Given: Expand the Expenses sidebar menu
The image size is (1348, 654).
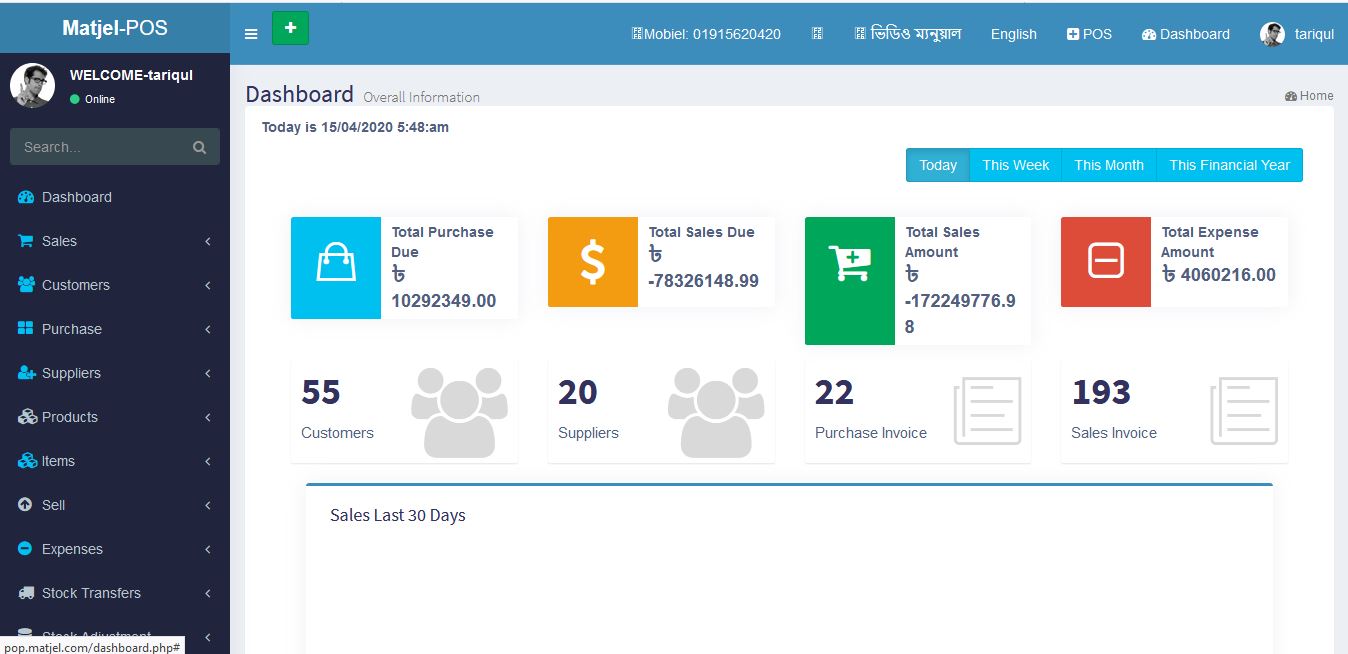Looking at the screenshot, I should coord(72,549).
